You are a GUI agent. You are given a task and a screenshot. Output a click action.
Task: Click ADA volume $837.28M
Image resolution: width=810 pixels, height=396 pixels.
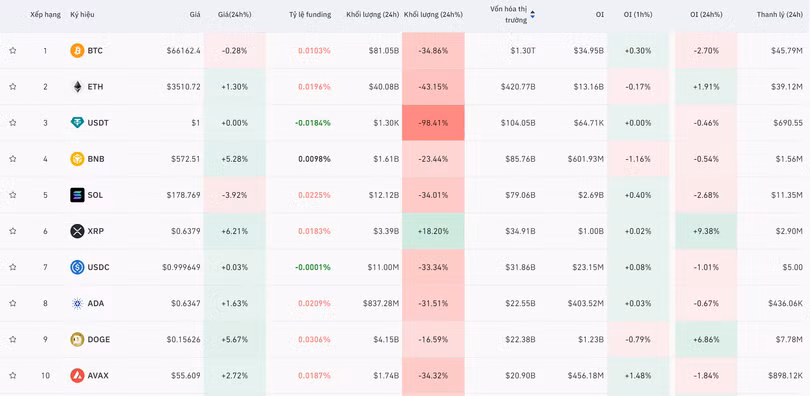click(381, 304)
